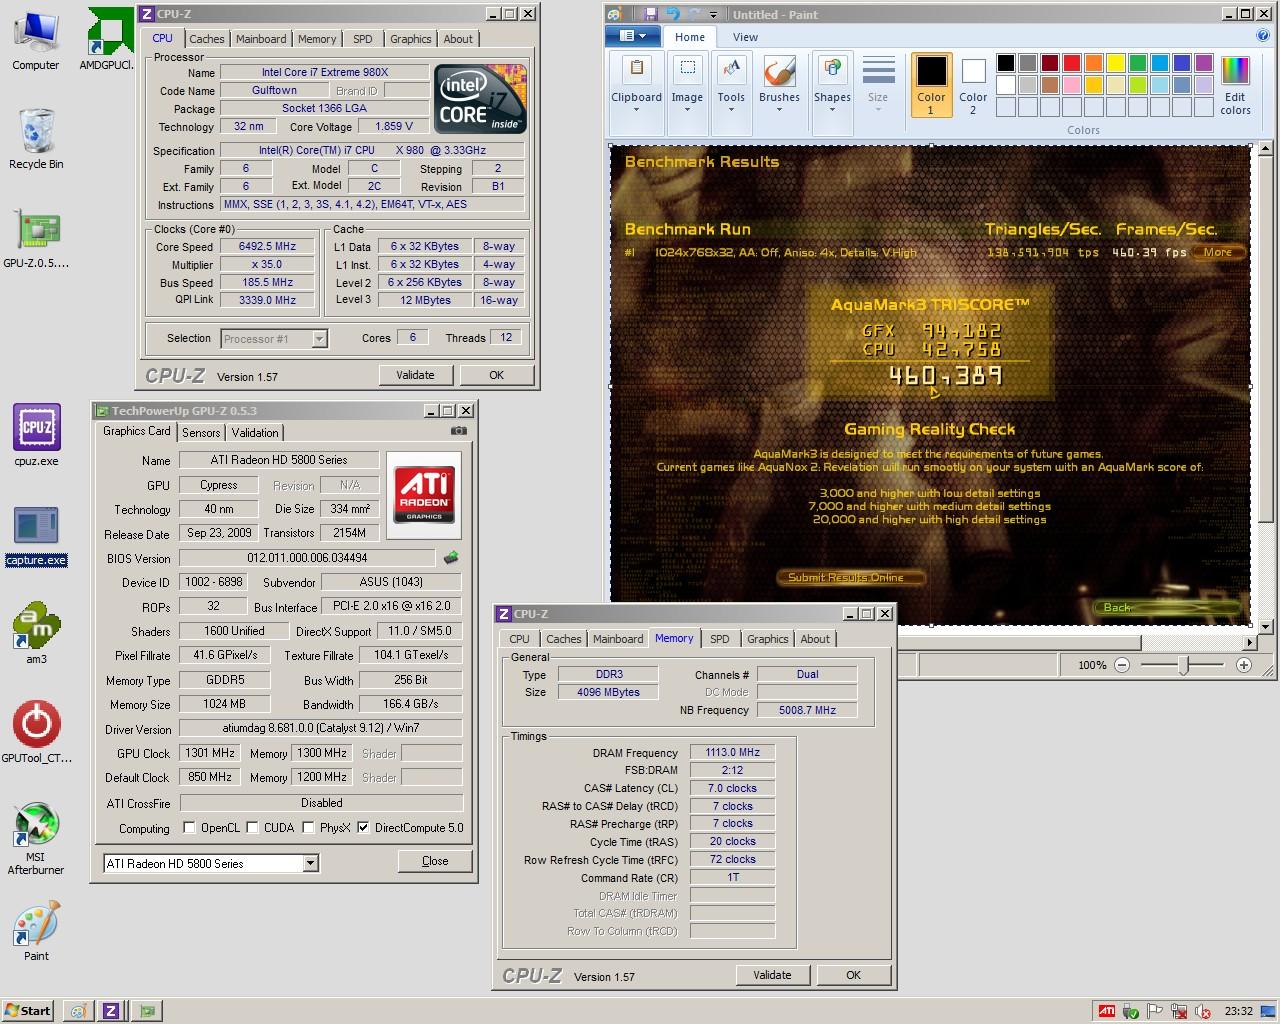Click the ATI Radeon logo in GPU-Z
Viewport: 1280px width, 1024px height.
tap(424, 494)
